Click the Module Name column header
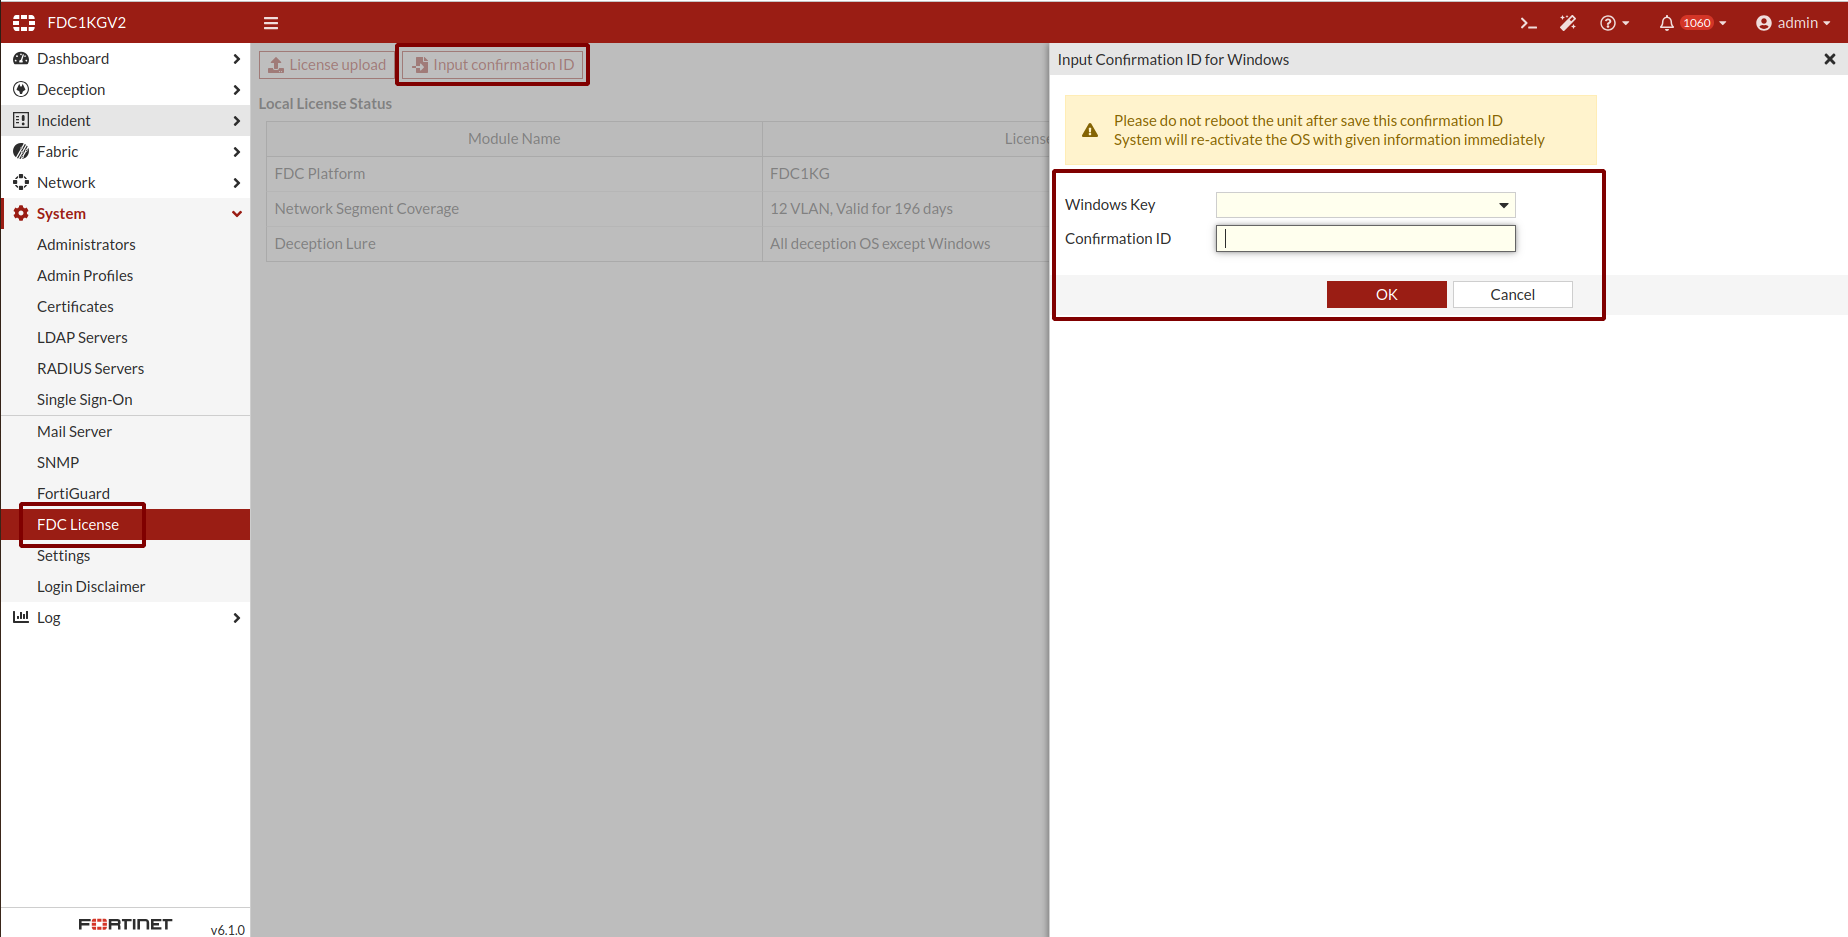1848x937 pixels. (x=514, y=139)
